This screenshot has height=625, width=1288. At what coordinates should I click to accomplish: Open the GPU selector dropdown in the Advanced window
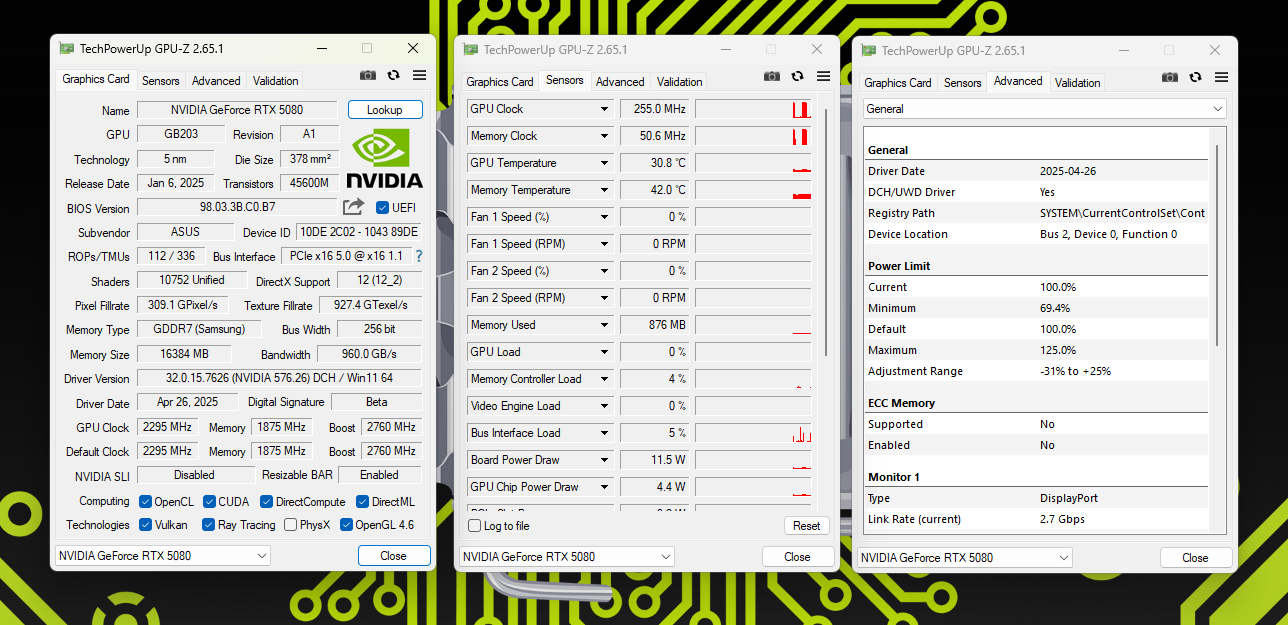(964, 558)
